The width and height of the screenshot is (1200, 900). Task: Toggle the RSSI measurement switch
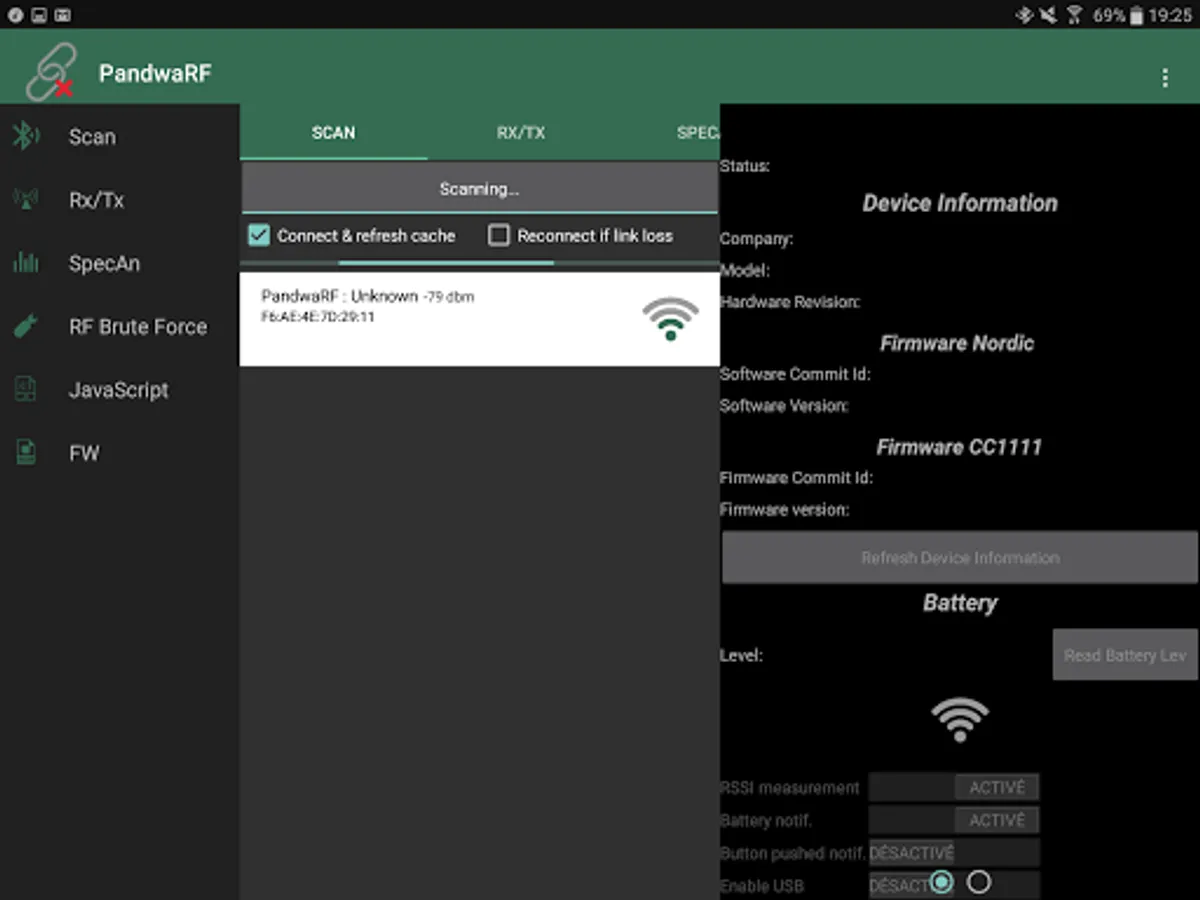(x=954, y=787)
